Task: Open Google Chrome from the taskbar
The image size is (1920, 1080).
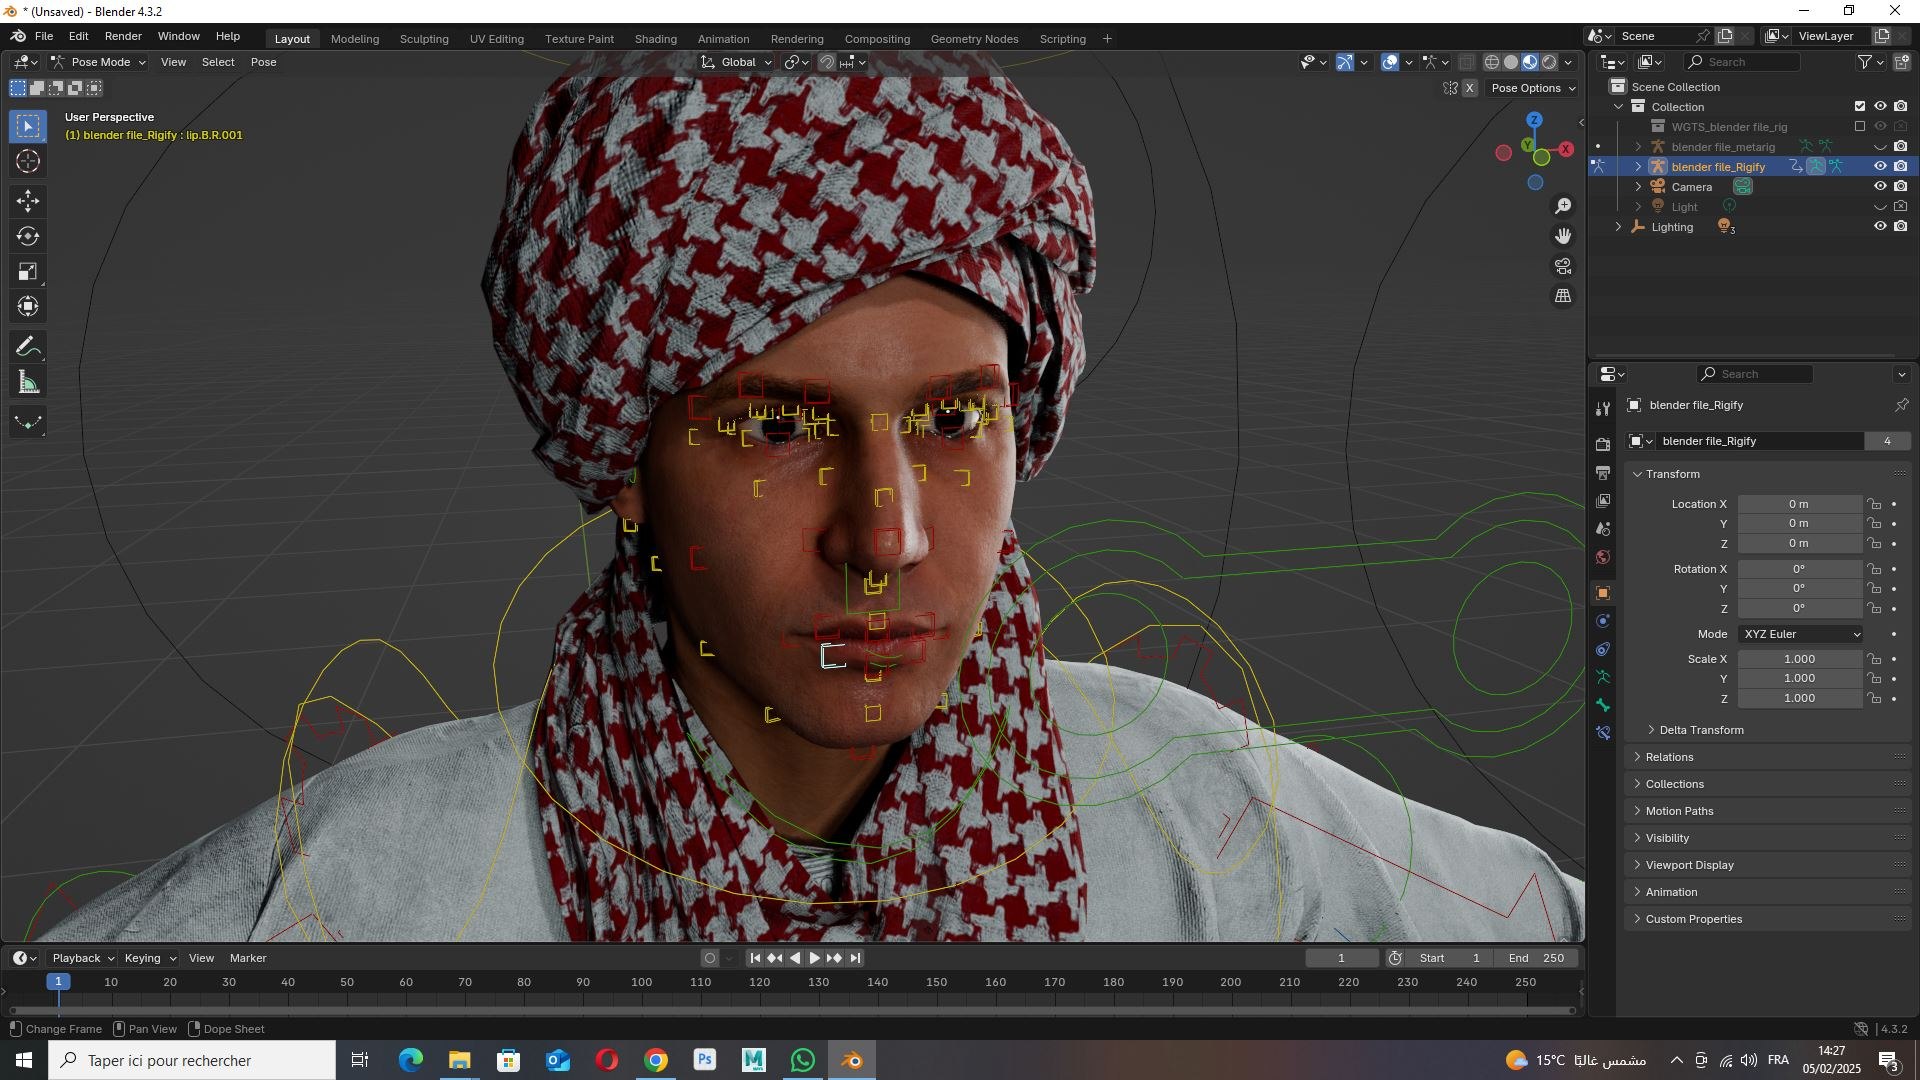Action: pos(656,1060)
